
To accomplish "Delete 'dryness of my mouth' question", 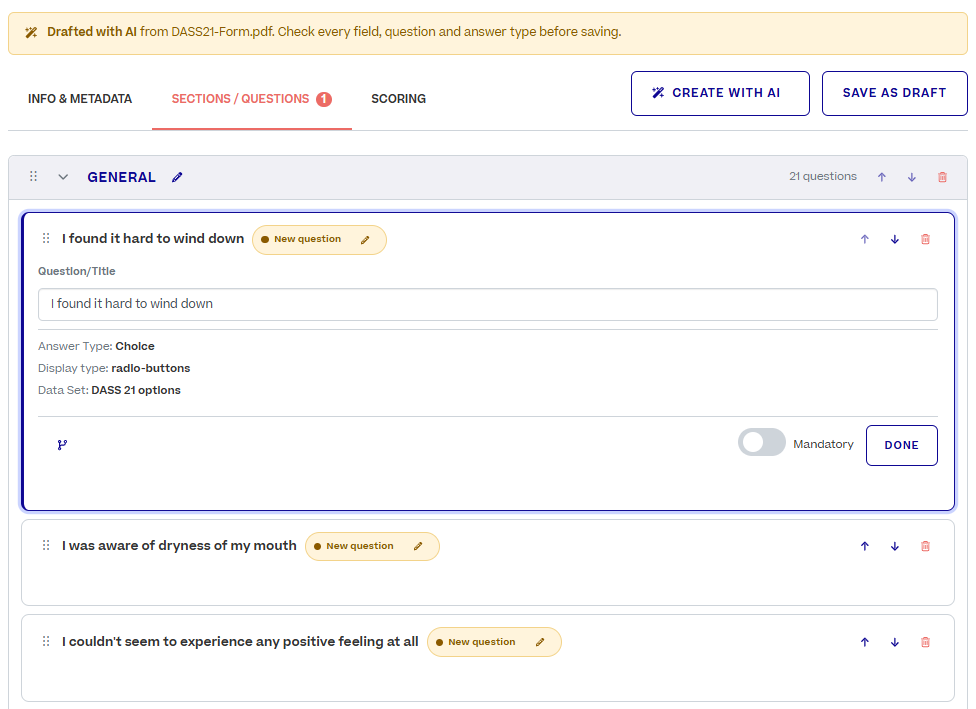I will coord(926,547).
